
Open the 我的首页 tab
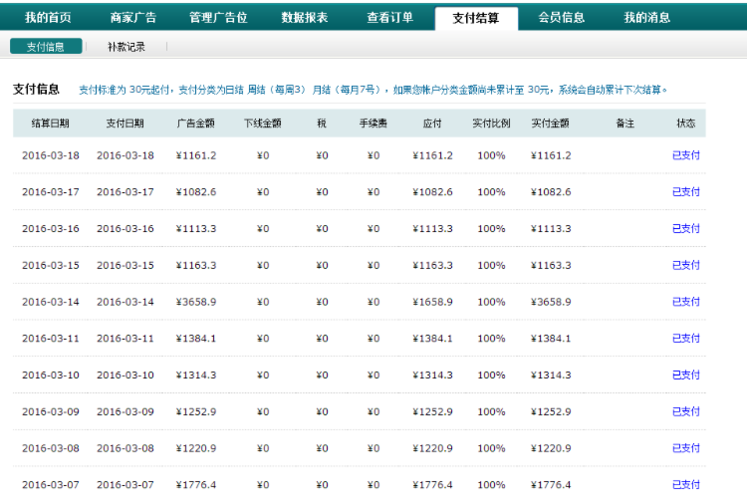[48, 18]
